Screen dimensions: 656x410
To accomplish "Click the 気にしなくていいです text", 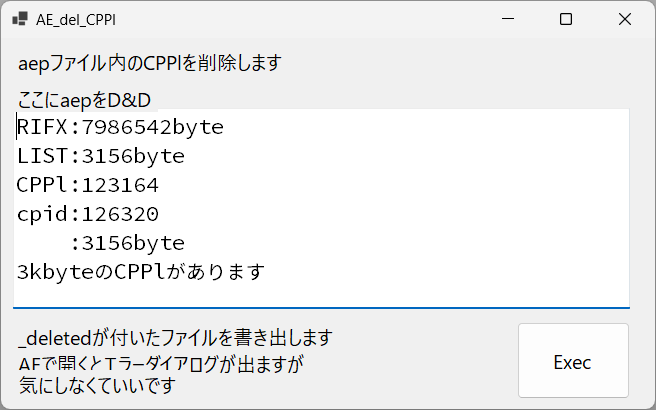I will pyautogui.click(x=97, y=385).
